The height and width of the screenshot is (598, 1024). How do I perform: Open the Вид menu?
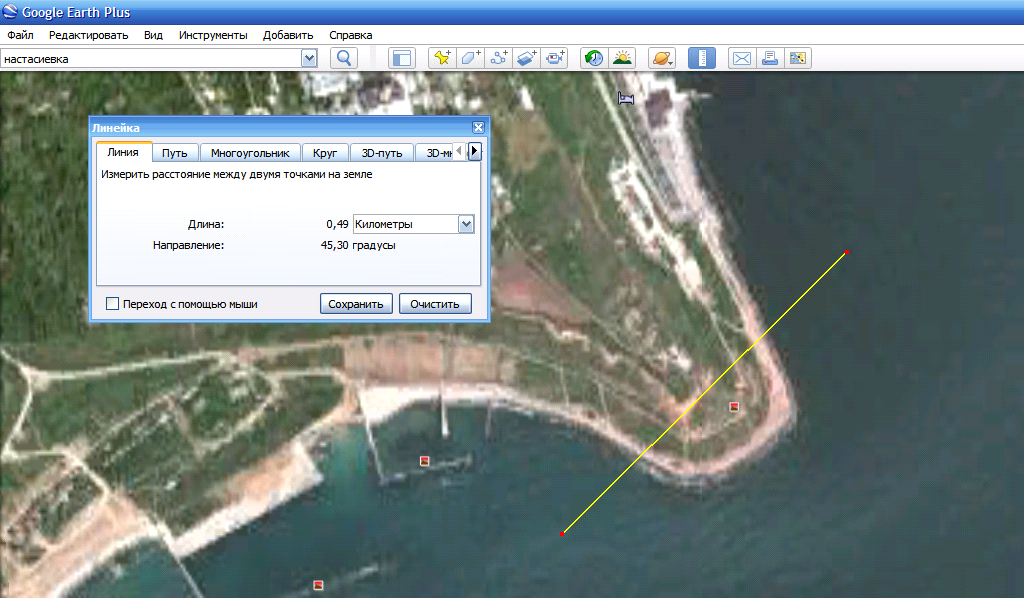(153, 35)
